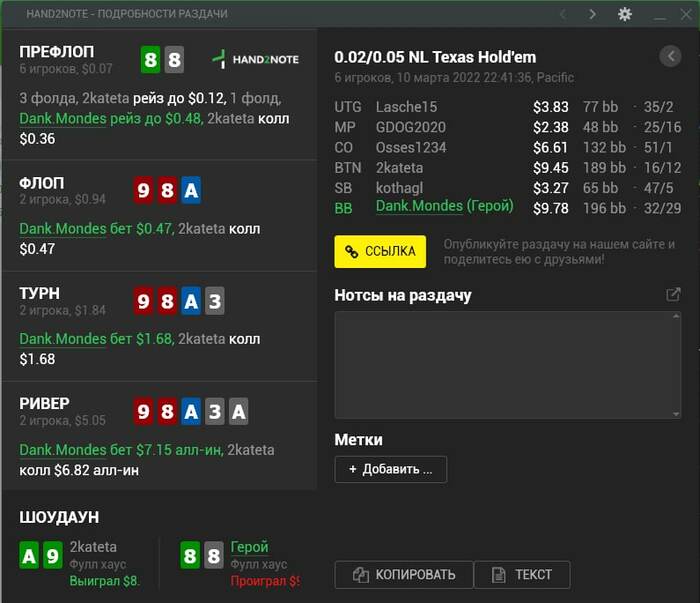700x603 pixels.
Task: Click Hand2Note logo in preflop section
Action: [x=255, y=59]
